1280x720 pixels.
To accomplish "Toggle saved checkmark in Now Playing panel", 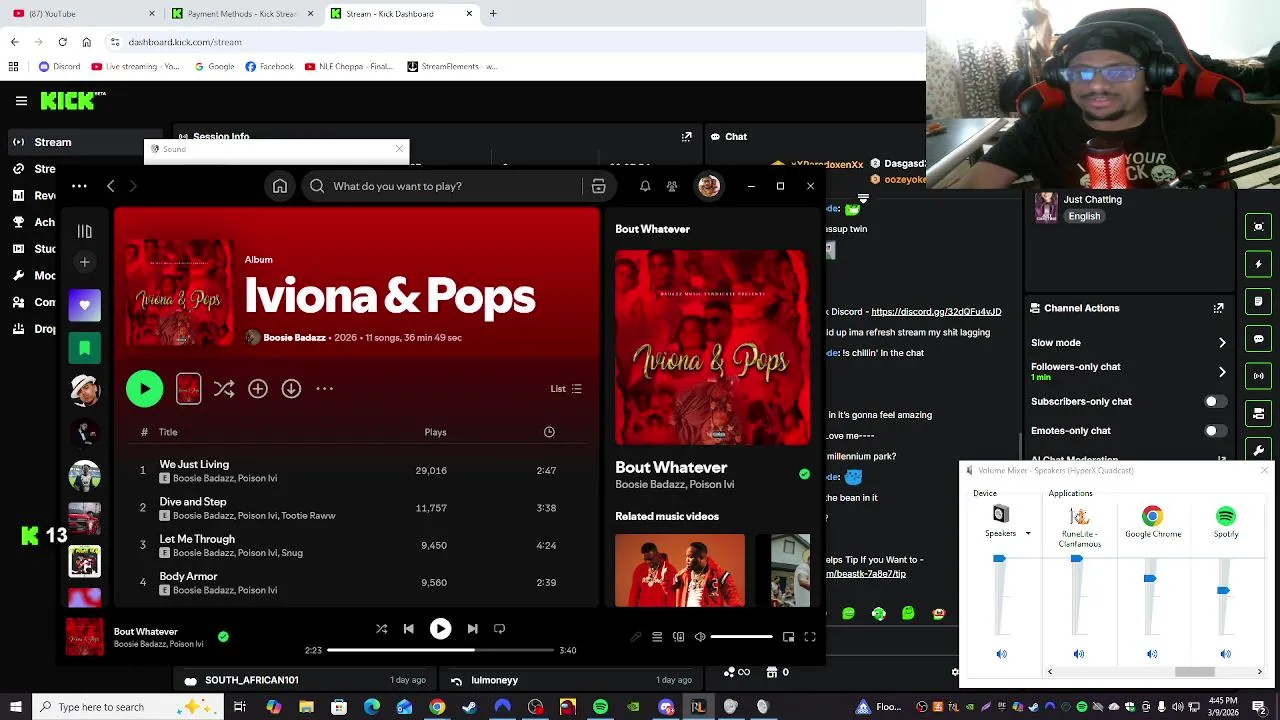I will click(804, 474).
